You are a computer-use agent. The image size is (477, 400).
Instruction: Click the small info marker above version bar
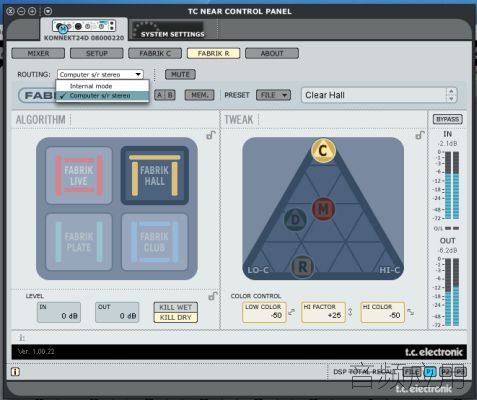pos(22,337)
